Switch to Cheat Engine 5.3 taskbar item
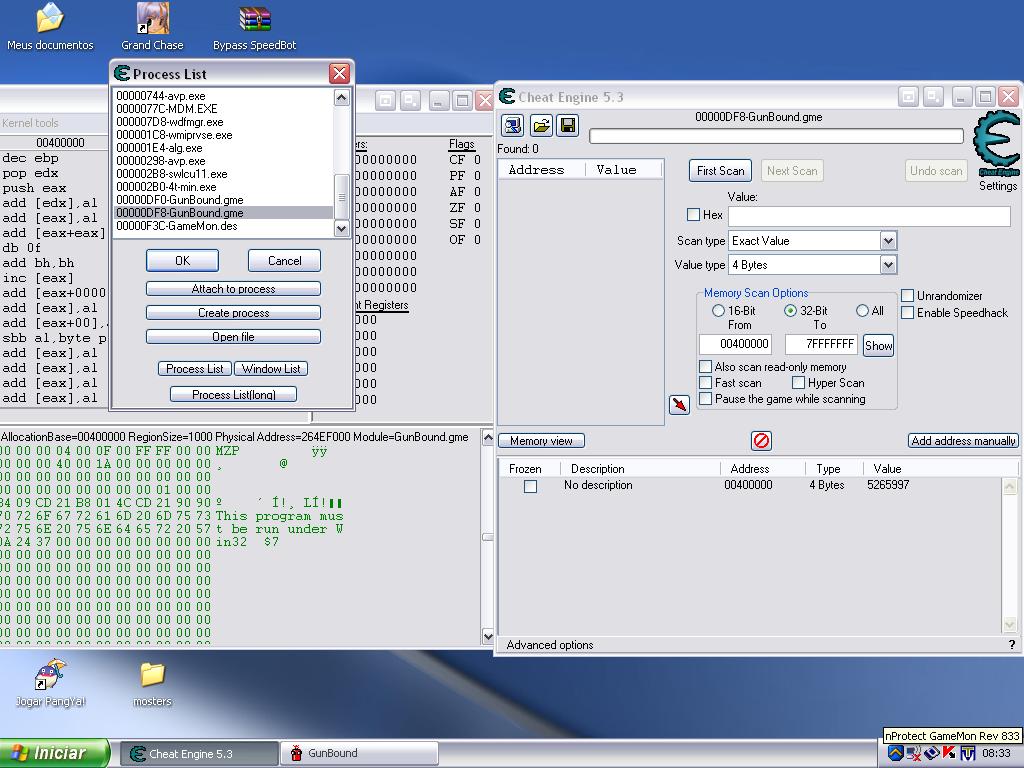The width and height of the screenshot is (1024, 768). click(x=199, y=754)
